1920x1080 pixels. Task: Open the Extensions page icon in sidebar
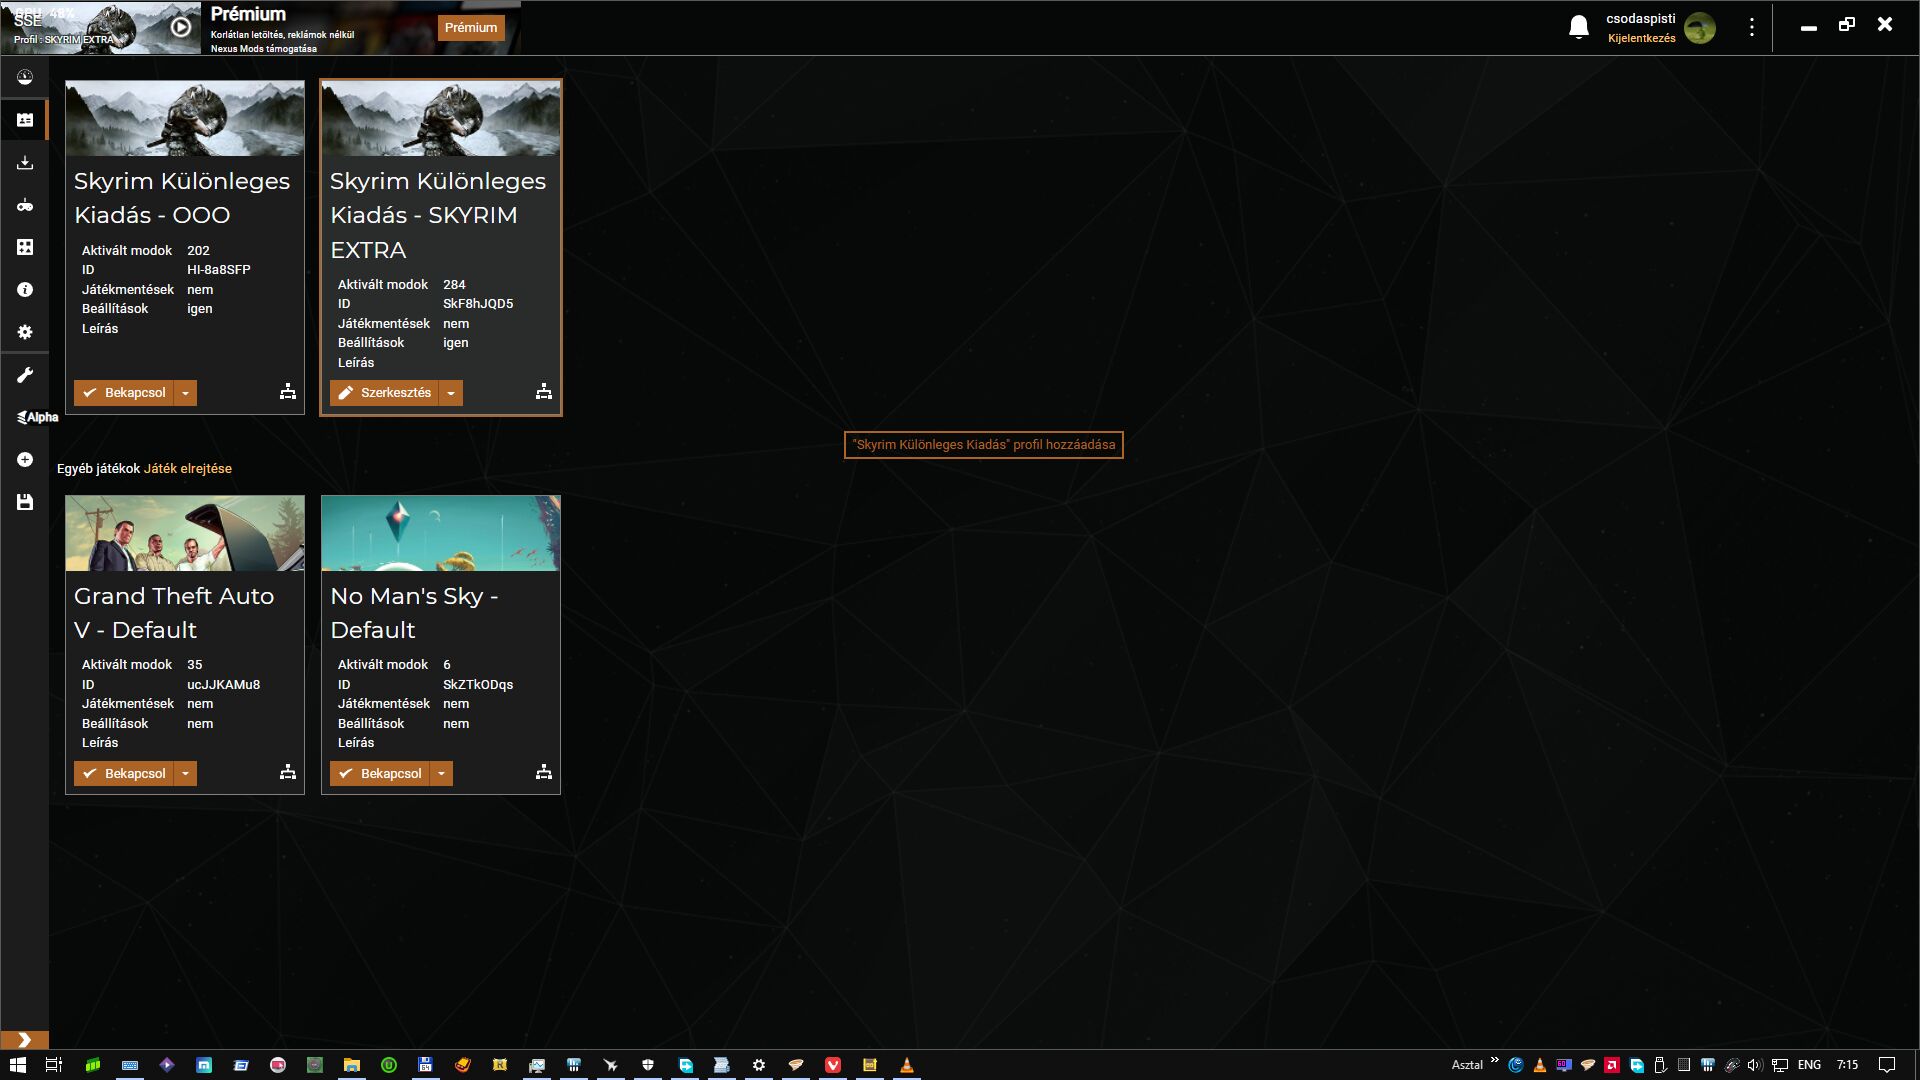point(25,247)
